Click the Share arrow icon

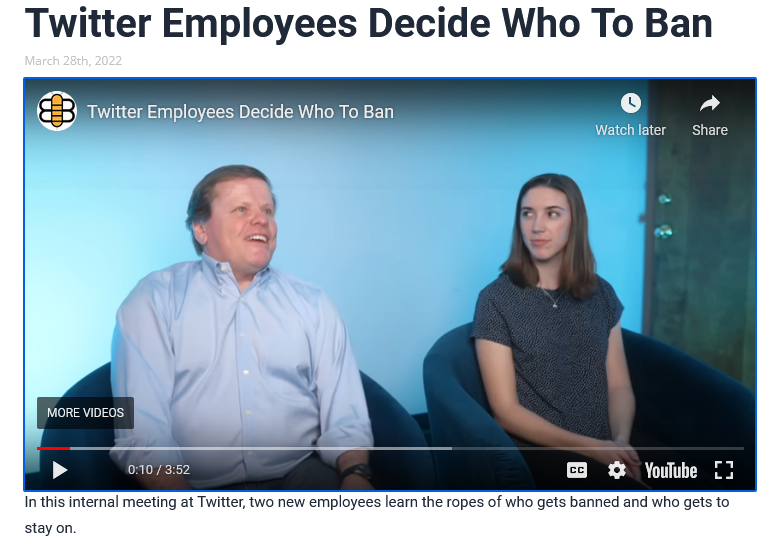tap(710, 103)
